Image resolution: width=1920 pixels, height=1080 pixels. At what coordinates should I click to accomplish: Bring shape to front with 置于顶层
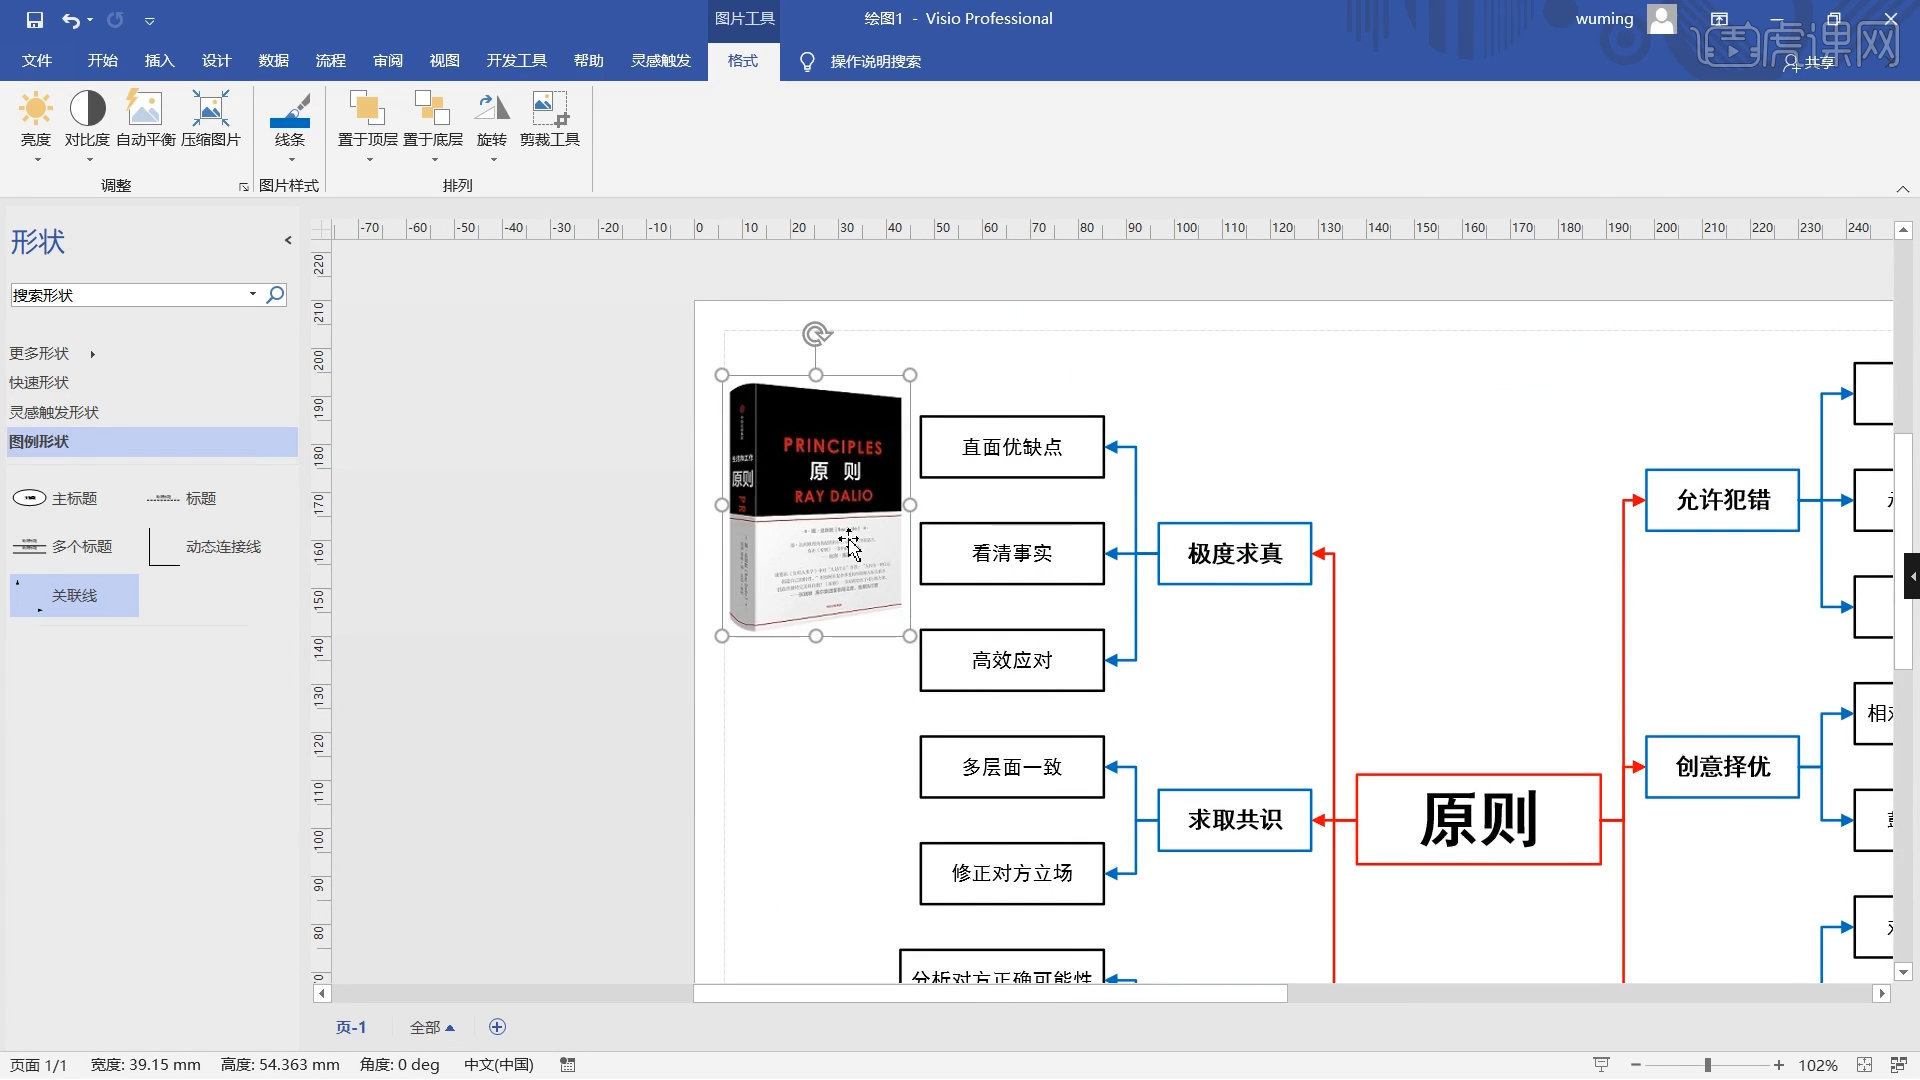point(367,120)
